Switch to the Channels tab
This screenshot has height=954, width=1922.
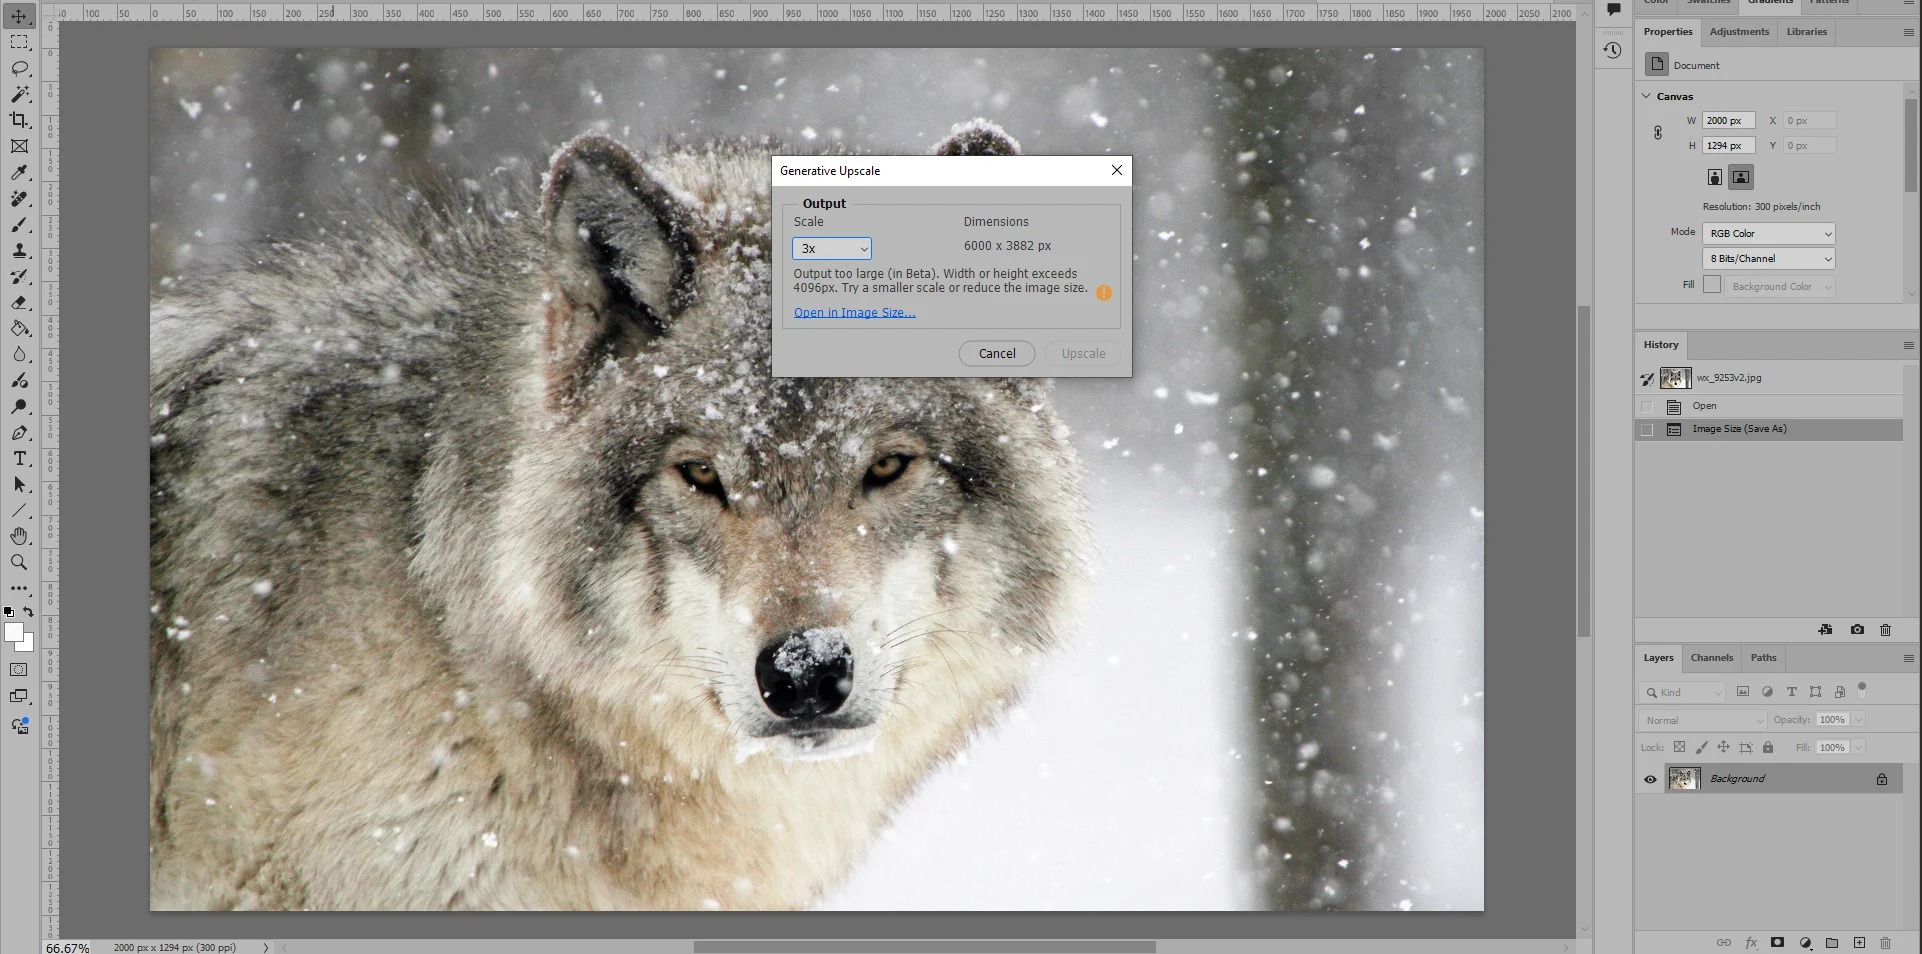pyautogui.click(x=1711, y=658)
